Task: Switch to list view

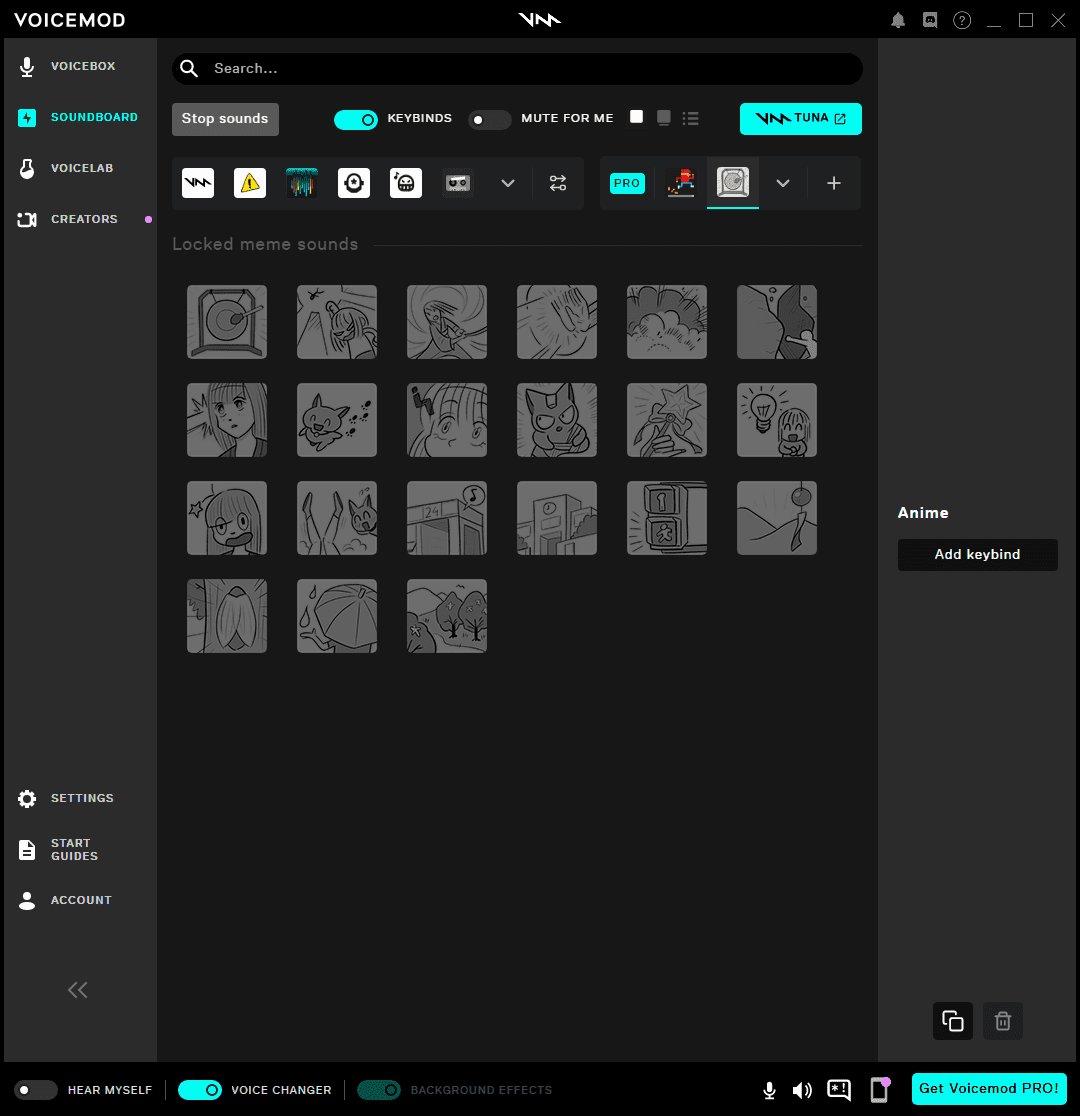Action: coord(691,118)
